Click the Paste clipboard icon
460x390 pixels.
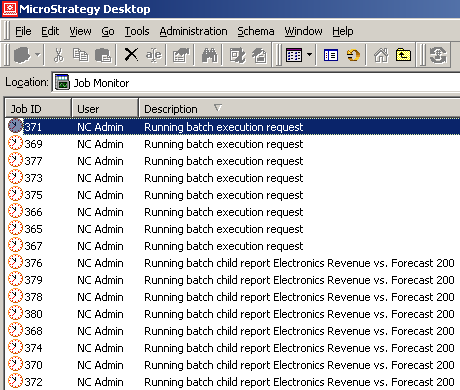(x=103, y=55)
